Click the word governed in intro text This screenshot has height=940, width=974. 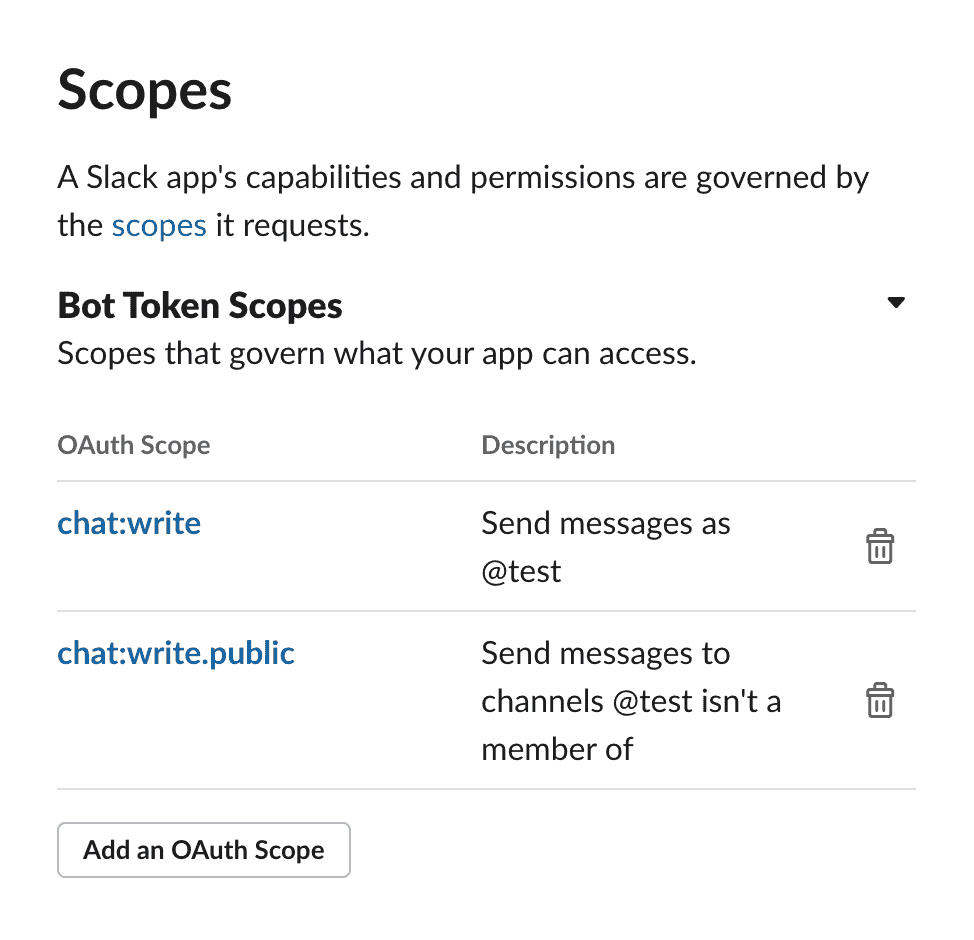coord(761,178)
